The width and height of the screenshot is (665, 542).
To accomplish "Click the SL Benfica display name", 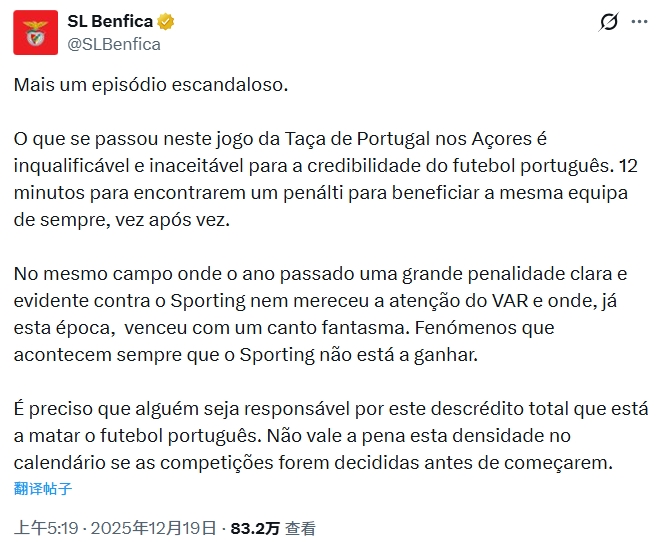I will click(110, 22).
